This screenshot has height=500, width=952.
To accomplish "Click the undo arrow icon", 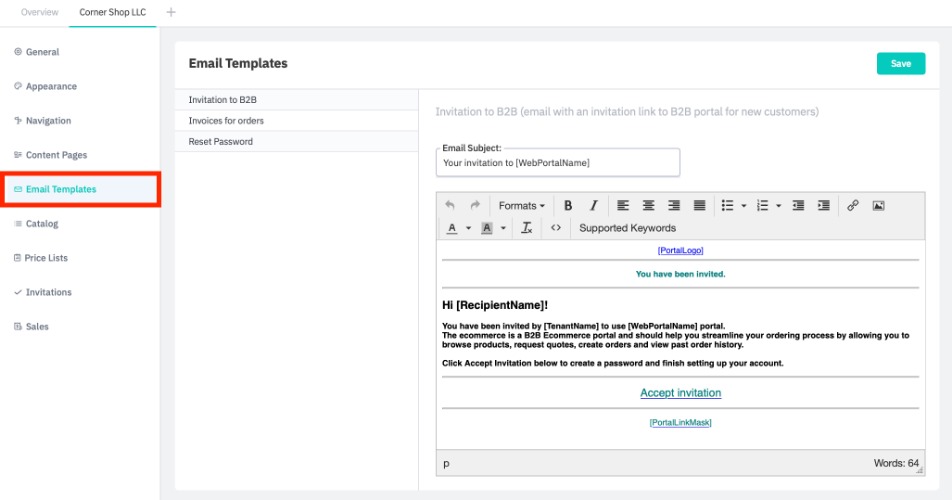I will click(450, 206).
